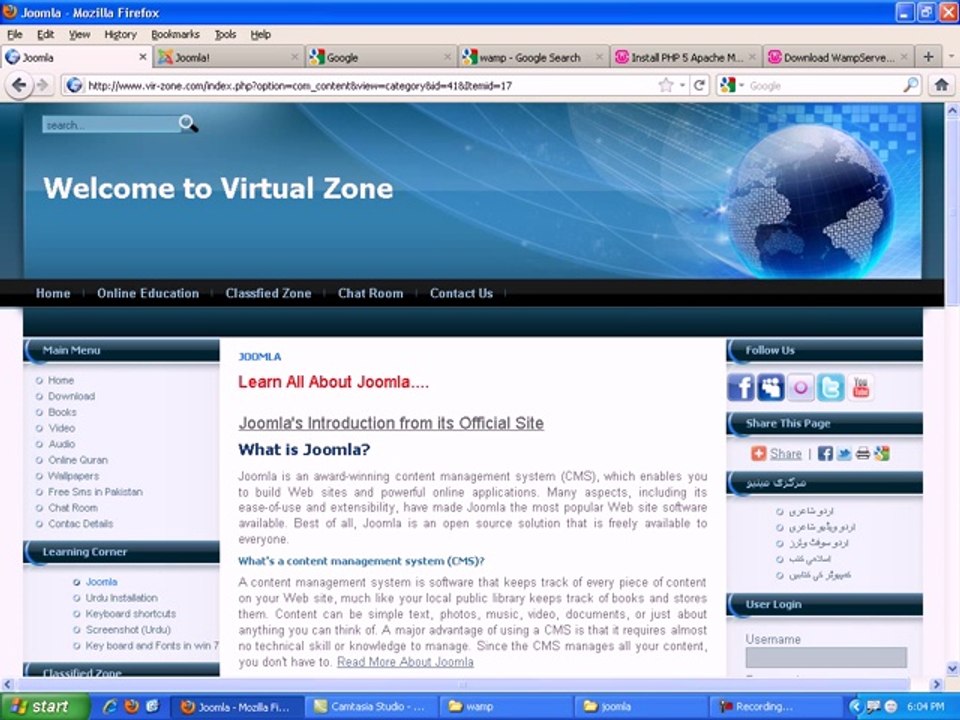This screenshot has width=960, height=720.
Task: Click the search magnifier in Google box
Action: click(x=911, y=85)
